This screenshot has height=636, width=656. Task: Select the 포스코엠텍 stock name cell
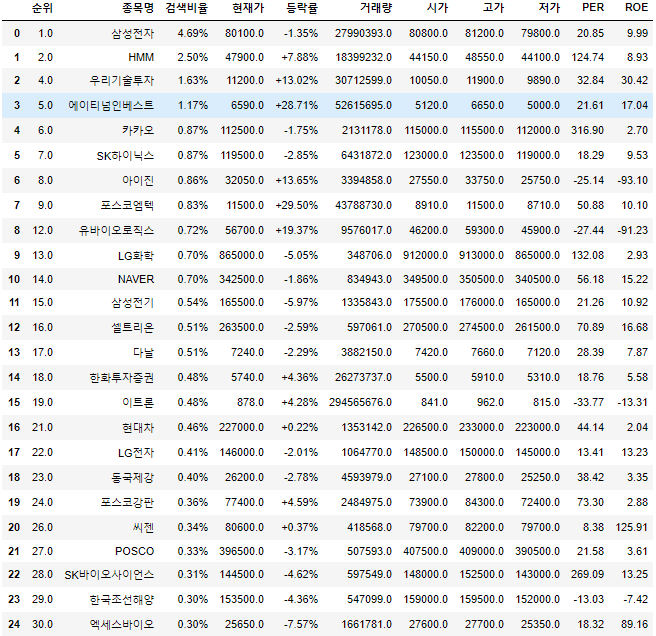coord(127,205)
